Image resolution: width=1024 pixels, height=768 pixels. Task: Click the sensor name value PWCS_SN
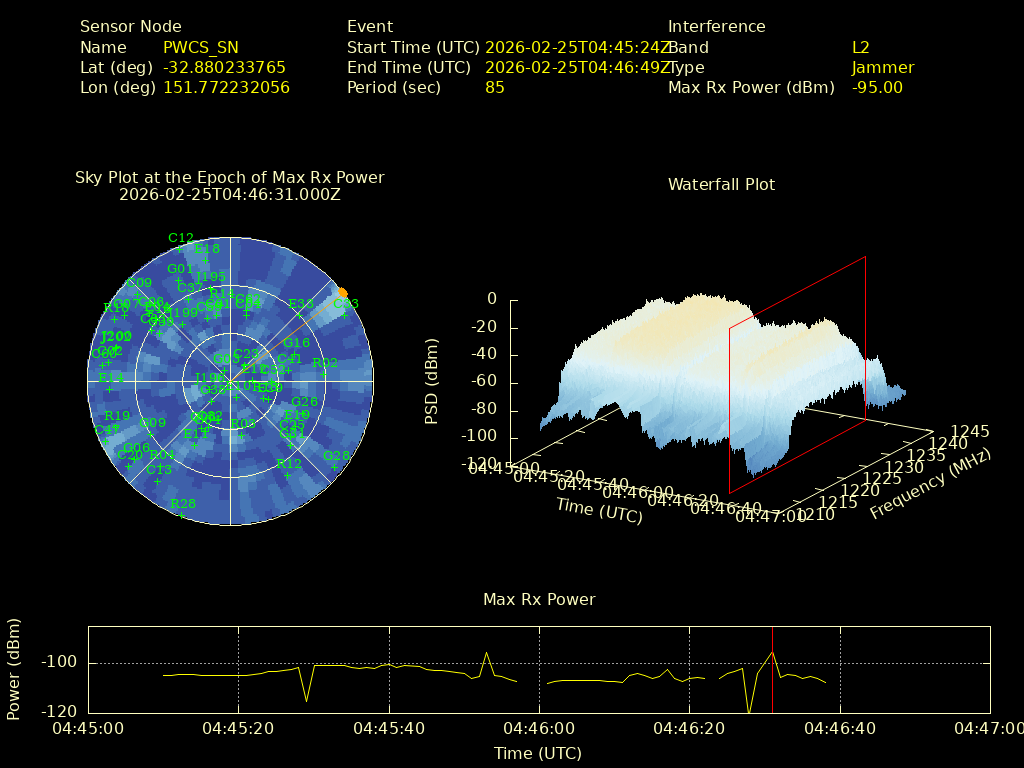click(x=201, y=47)
